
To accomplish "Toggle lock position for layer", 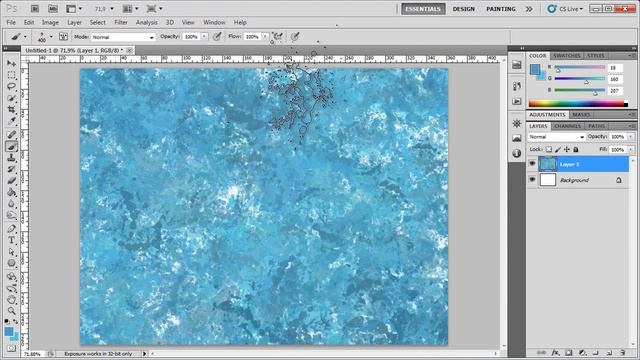I will [567, 149].
